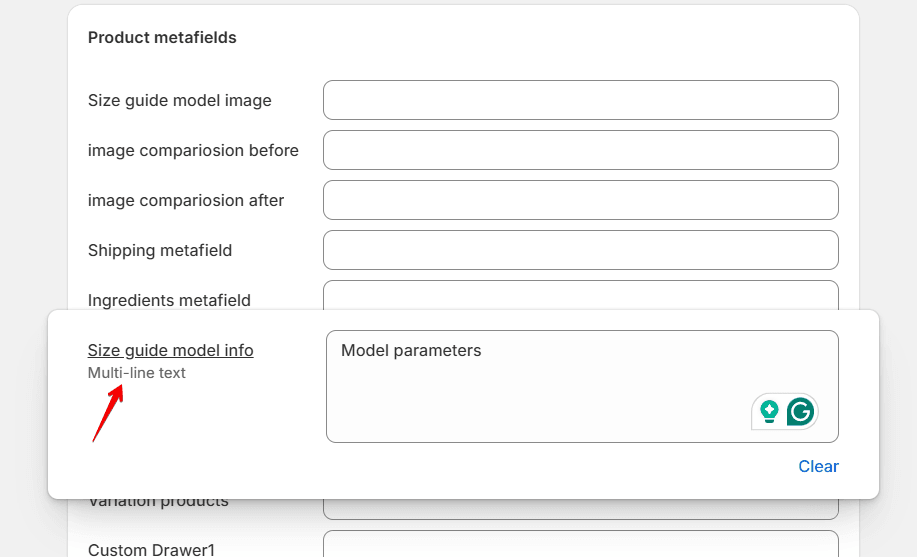Image resolution: width=917 pixels, height=557 pixels.
Task: Focus the Size guide model image field
Action: click(581, 100)
